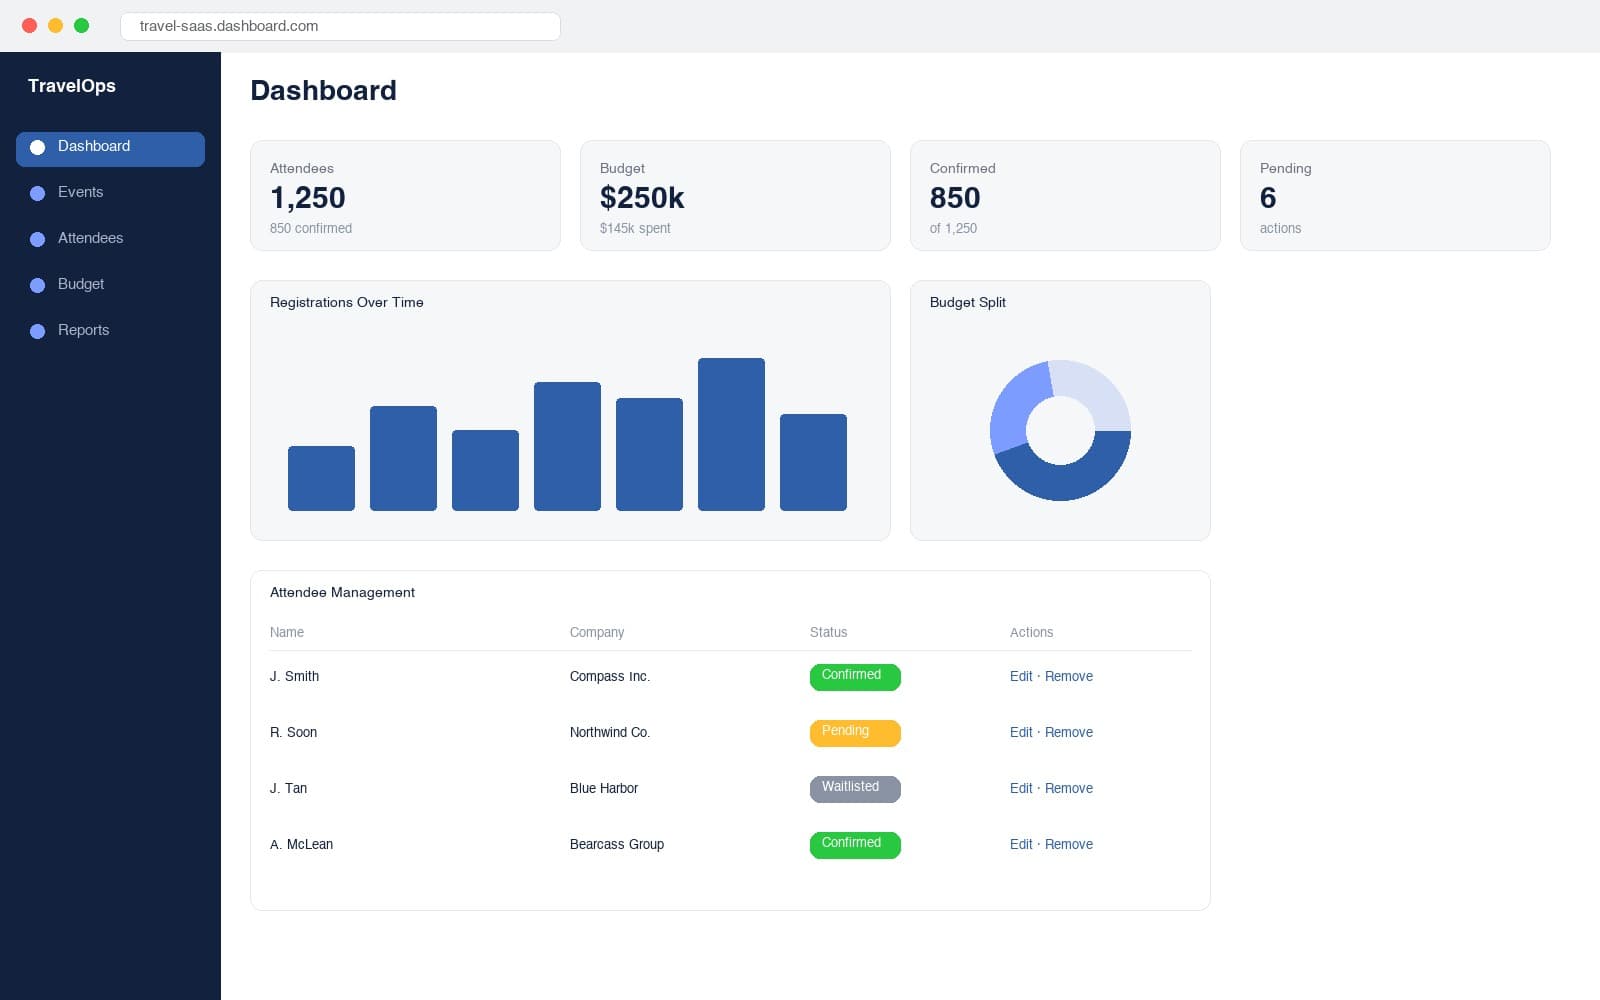Click the Blue Harbor company cell
Viewport: 1600px width, 1000px height.
[x=604, y=788]
